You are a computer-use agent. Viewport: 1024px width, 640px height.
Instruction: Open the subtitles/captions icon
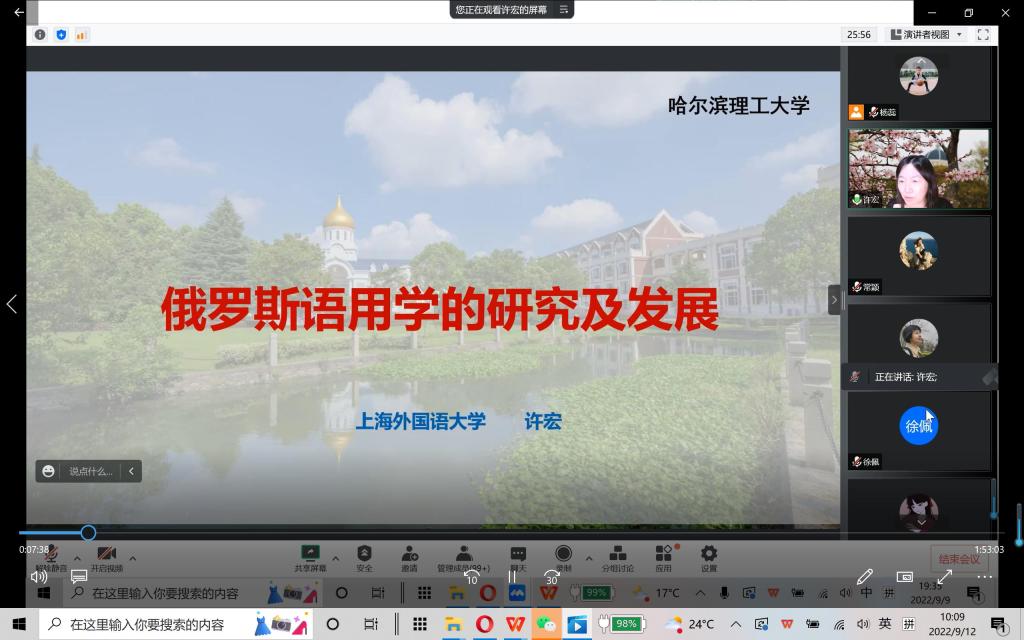[79, 576]
